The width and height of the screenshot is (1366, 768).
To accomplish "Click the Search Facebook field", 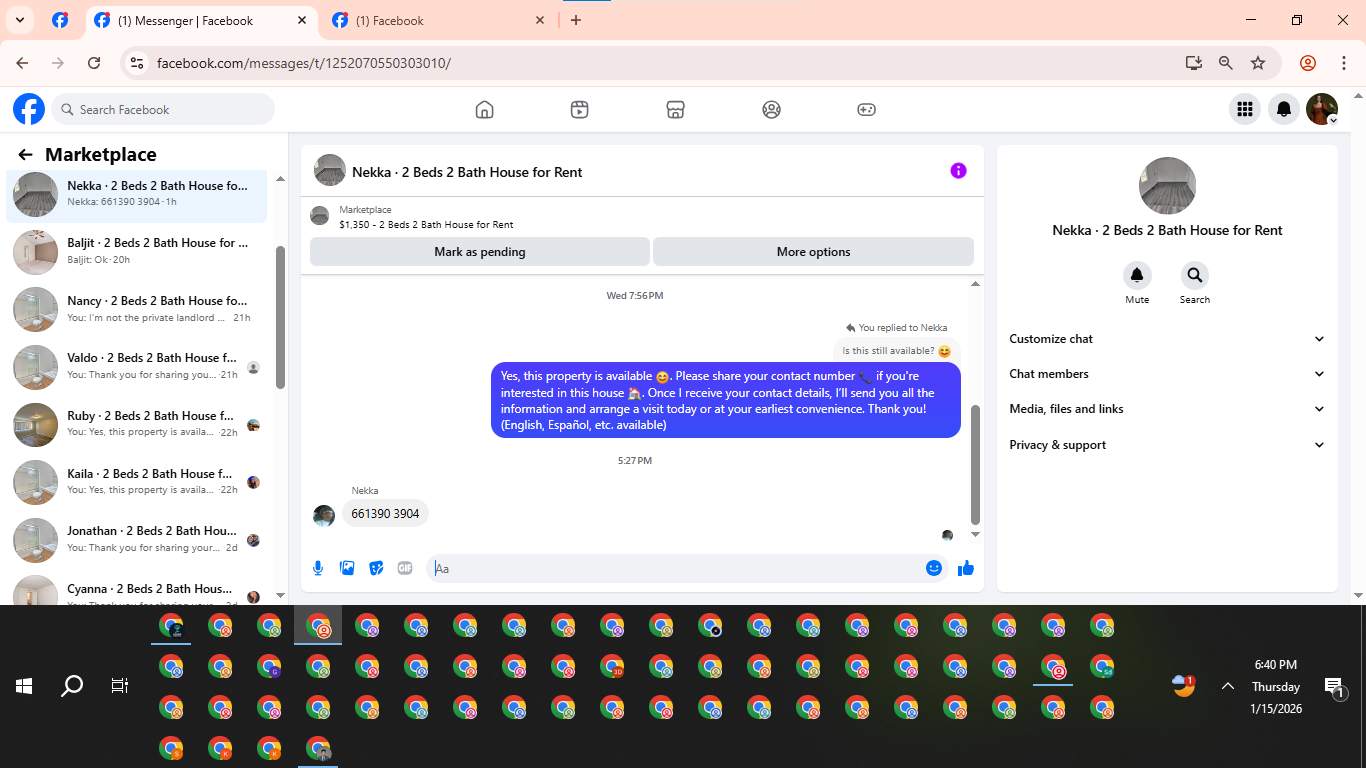I will coord(163,109).
